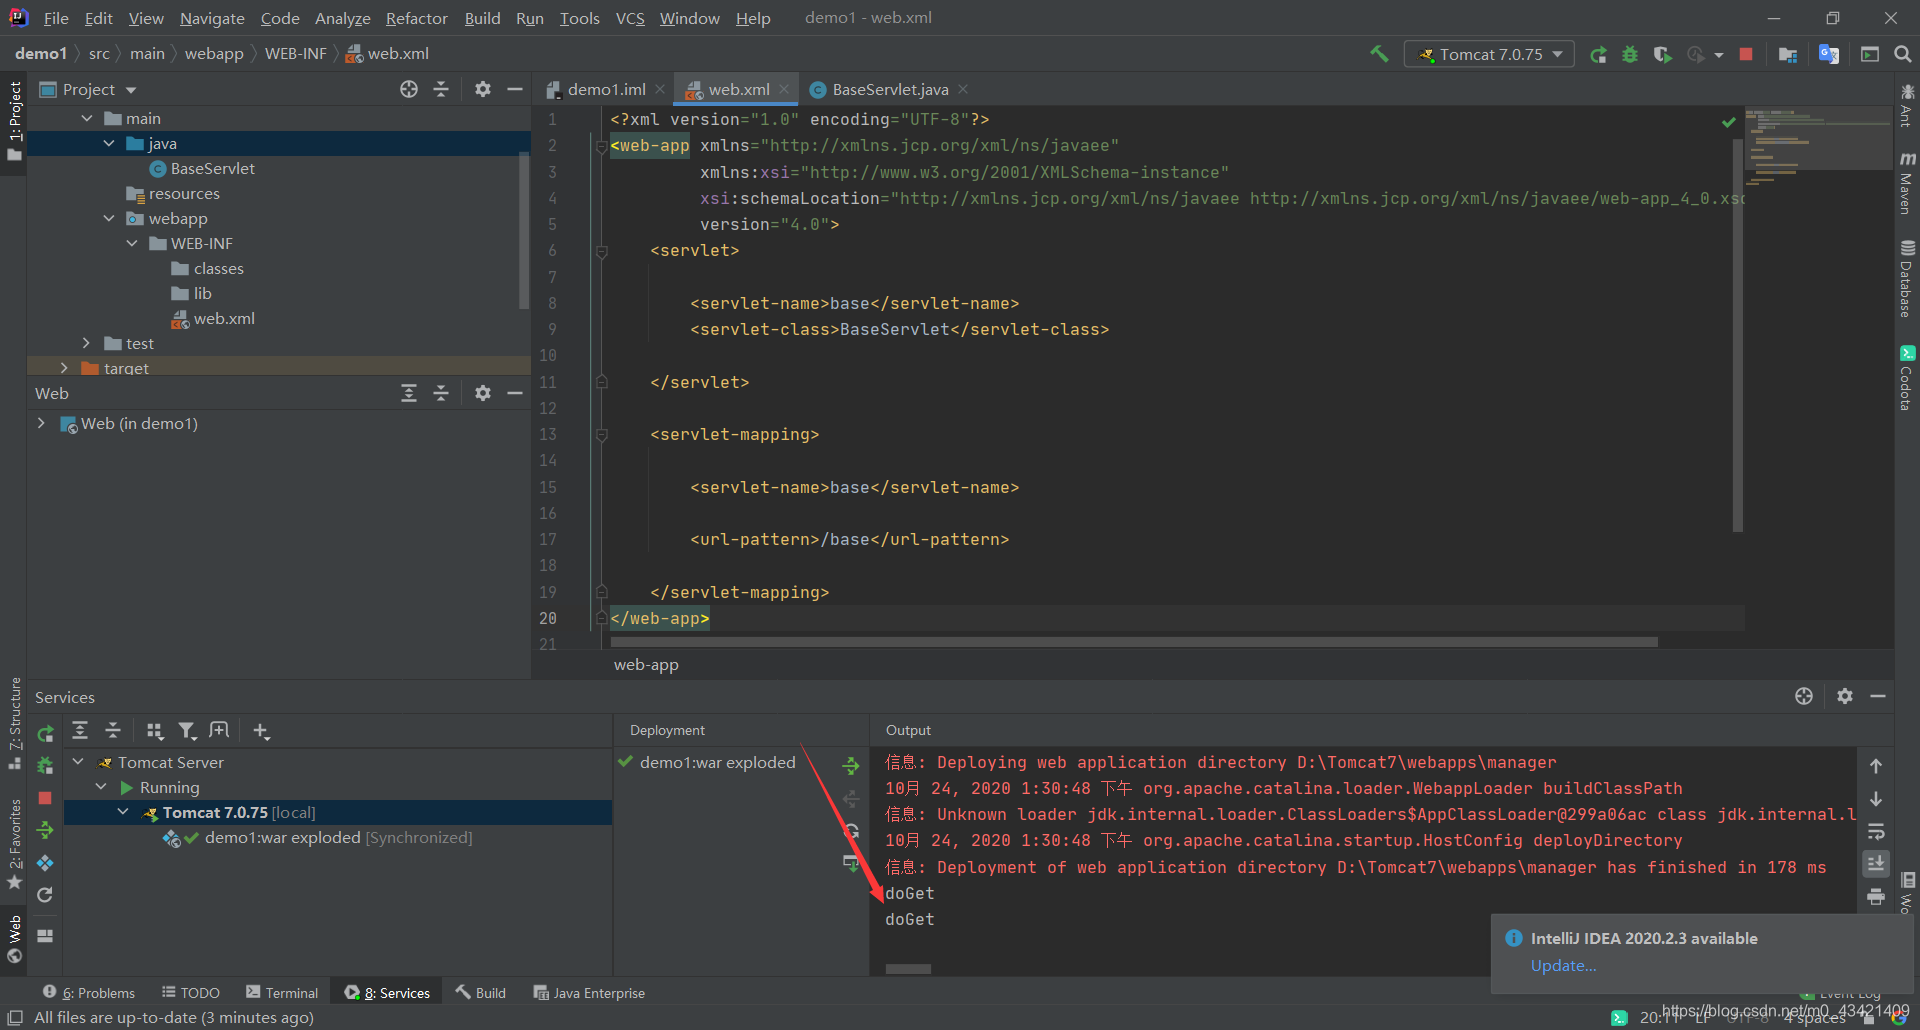Screen dimensions: 1920x1030
Task: Run Tomcat with Coverage shield icon
Action: (1662, 55)
